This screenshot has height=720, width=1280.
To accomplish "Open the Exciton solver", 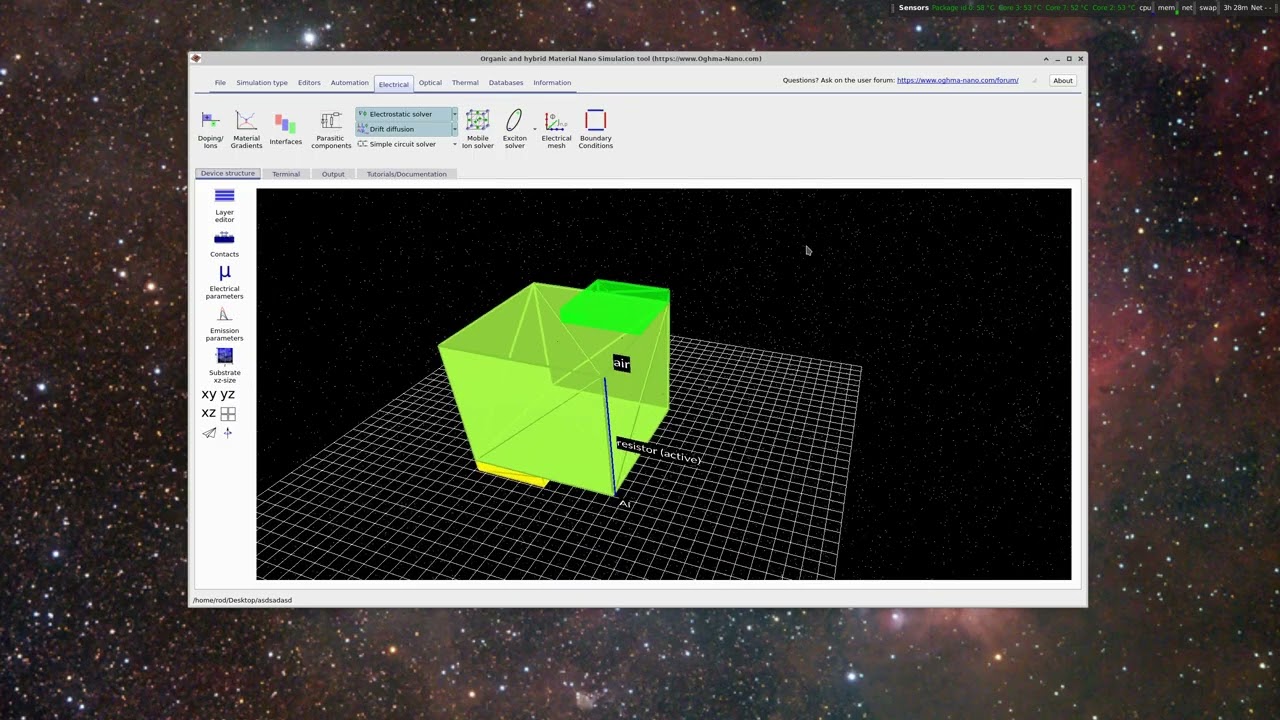I will (x=514, y=130).
